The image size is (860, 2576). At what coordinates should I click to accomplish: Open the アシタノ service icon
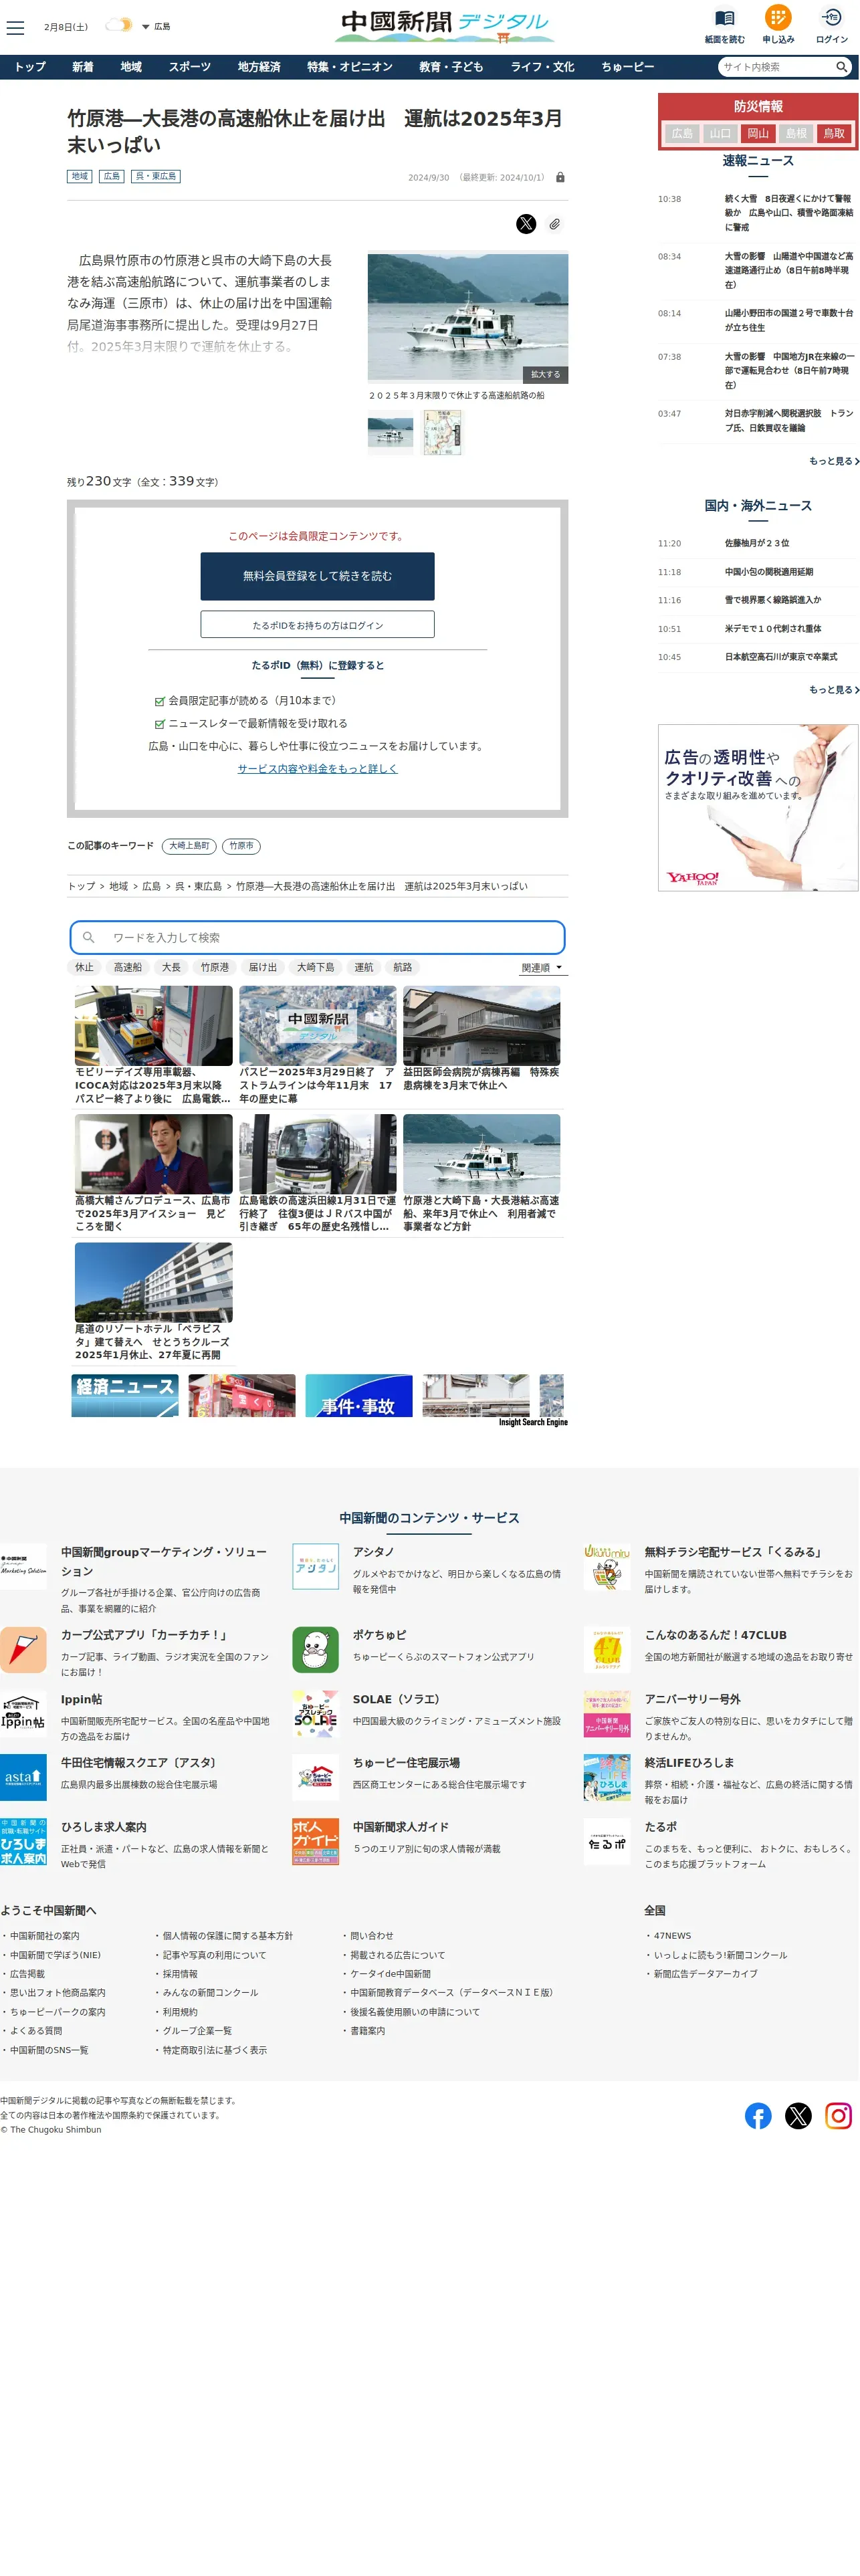pos(315,1566)
